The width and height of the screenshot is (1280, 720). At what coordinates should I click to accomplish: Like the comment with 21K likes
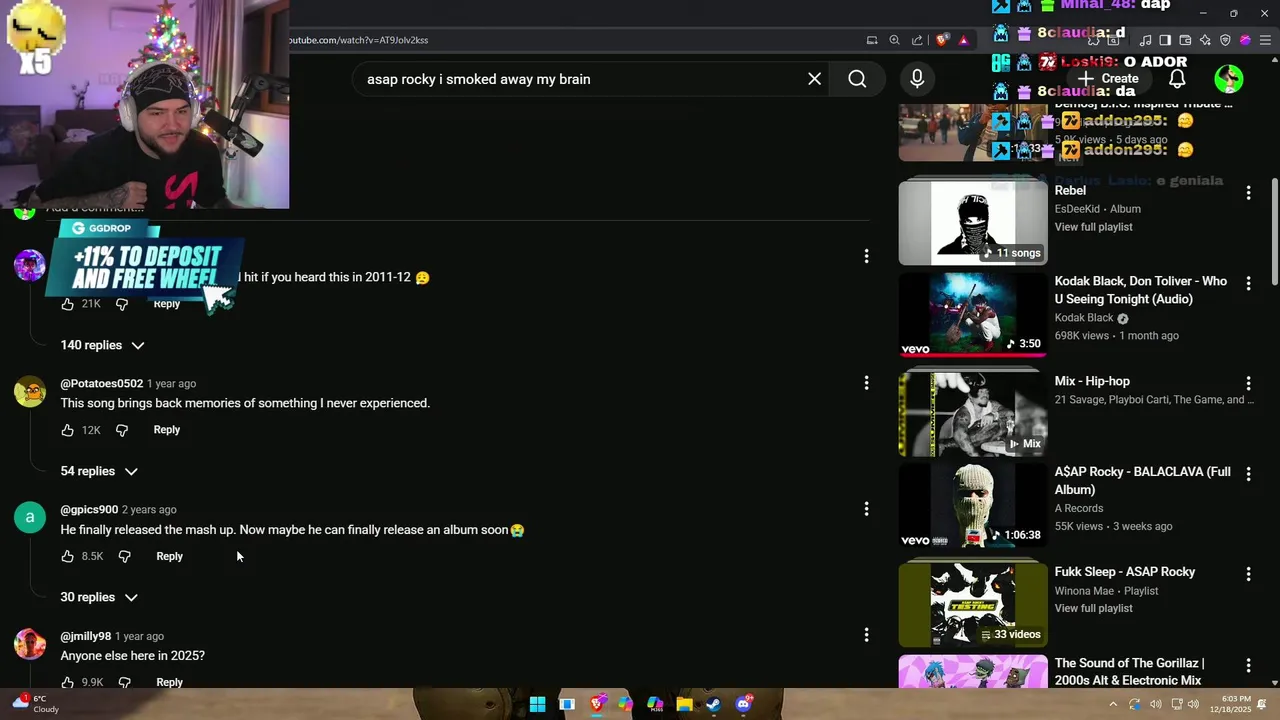tap(67, 304)
